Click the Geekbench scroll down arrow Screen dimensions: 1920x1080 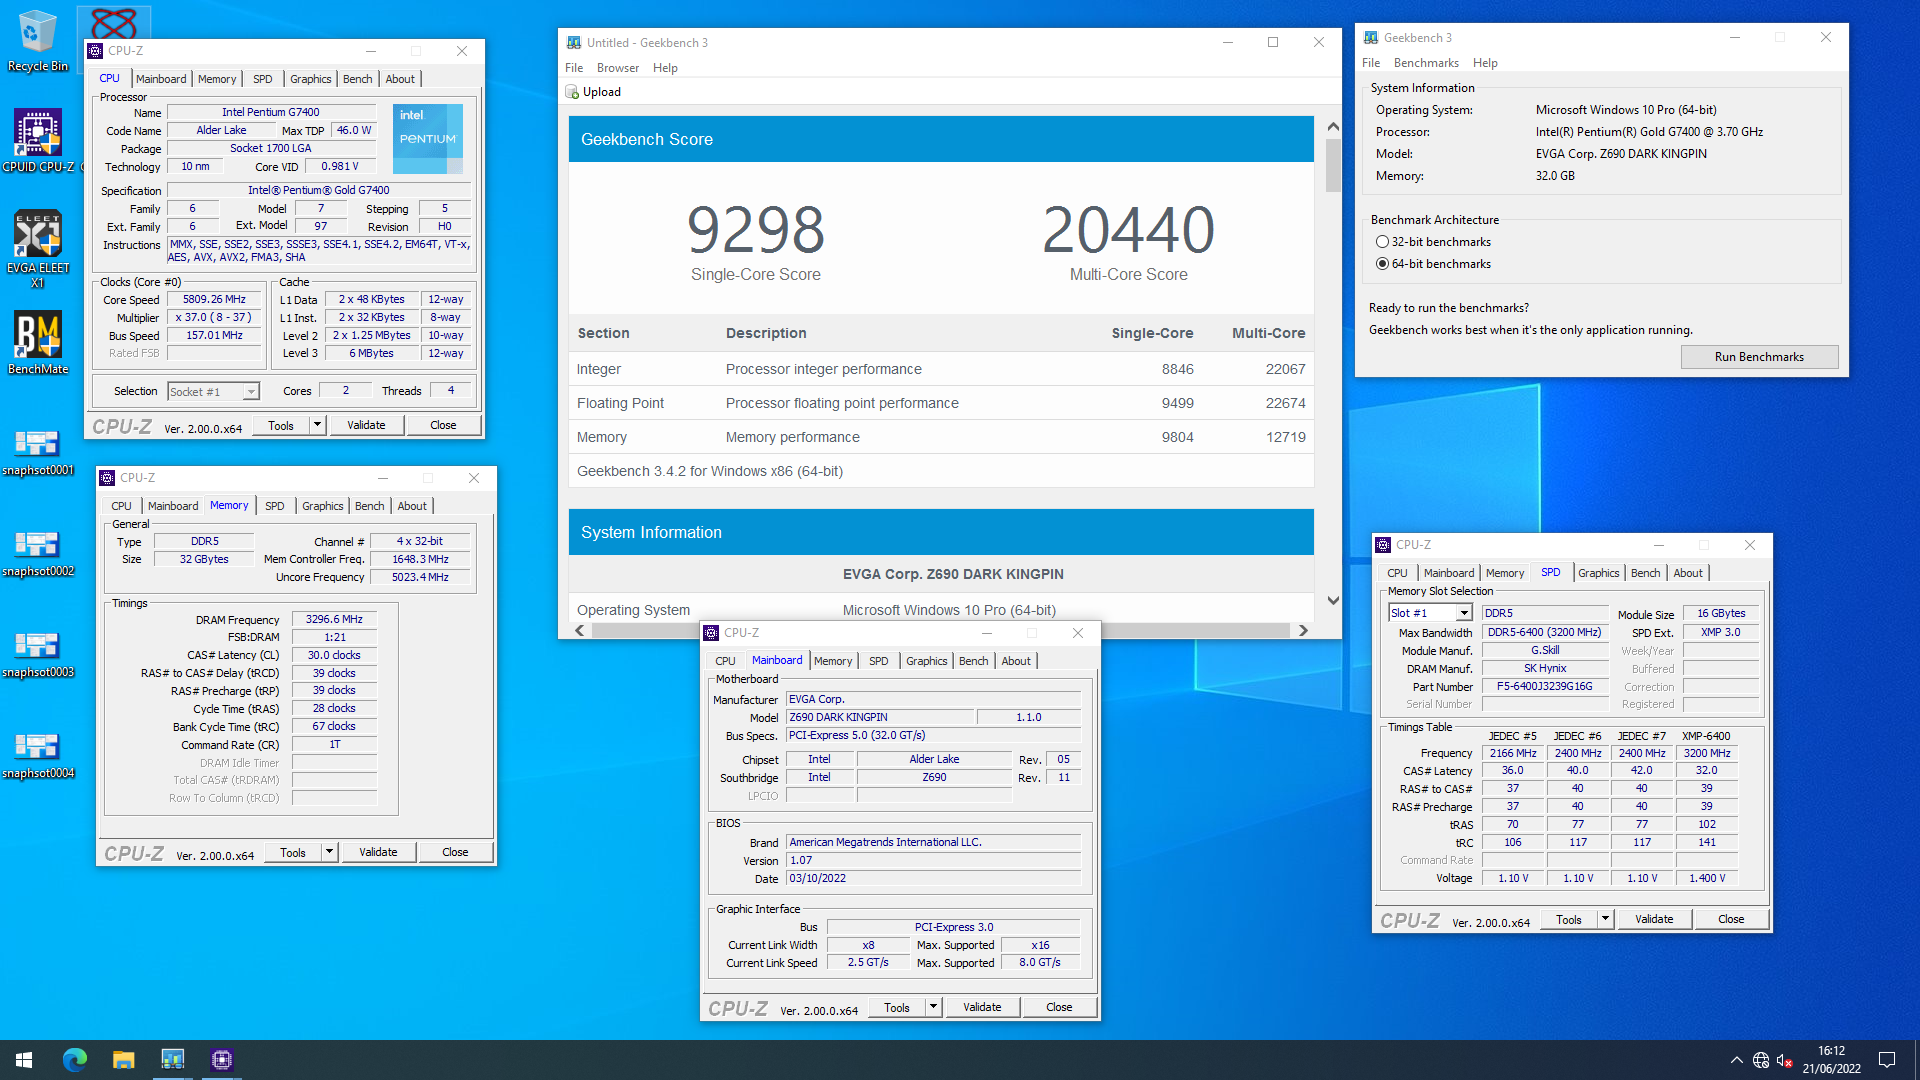click(1333, 601)
